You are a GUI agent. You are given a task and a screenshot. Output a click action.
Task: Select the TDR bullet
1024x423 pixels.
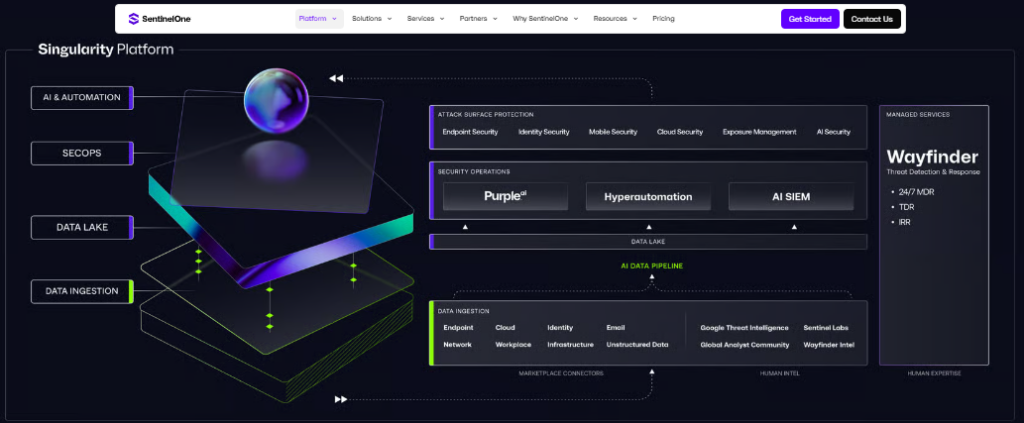tap(905, 207)
